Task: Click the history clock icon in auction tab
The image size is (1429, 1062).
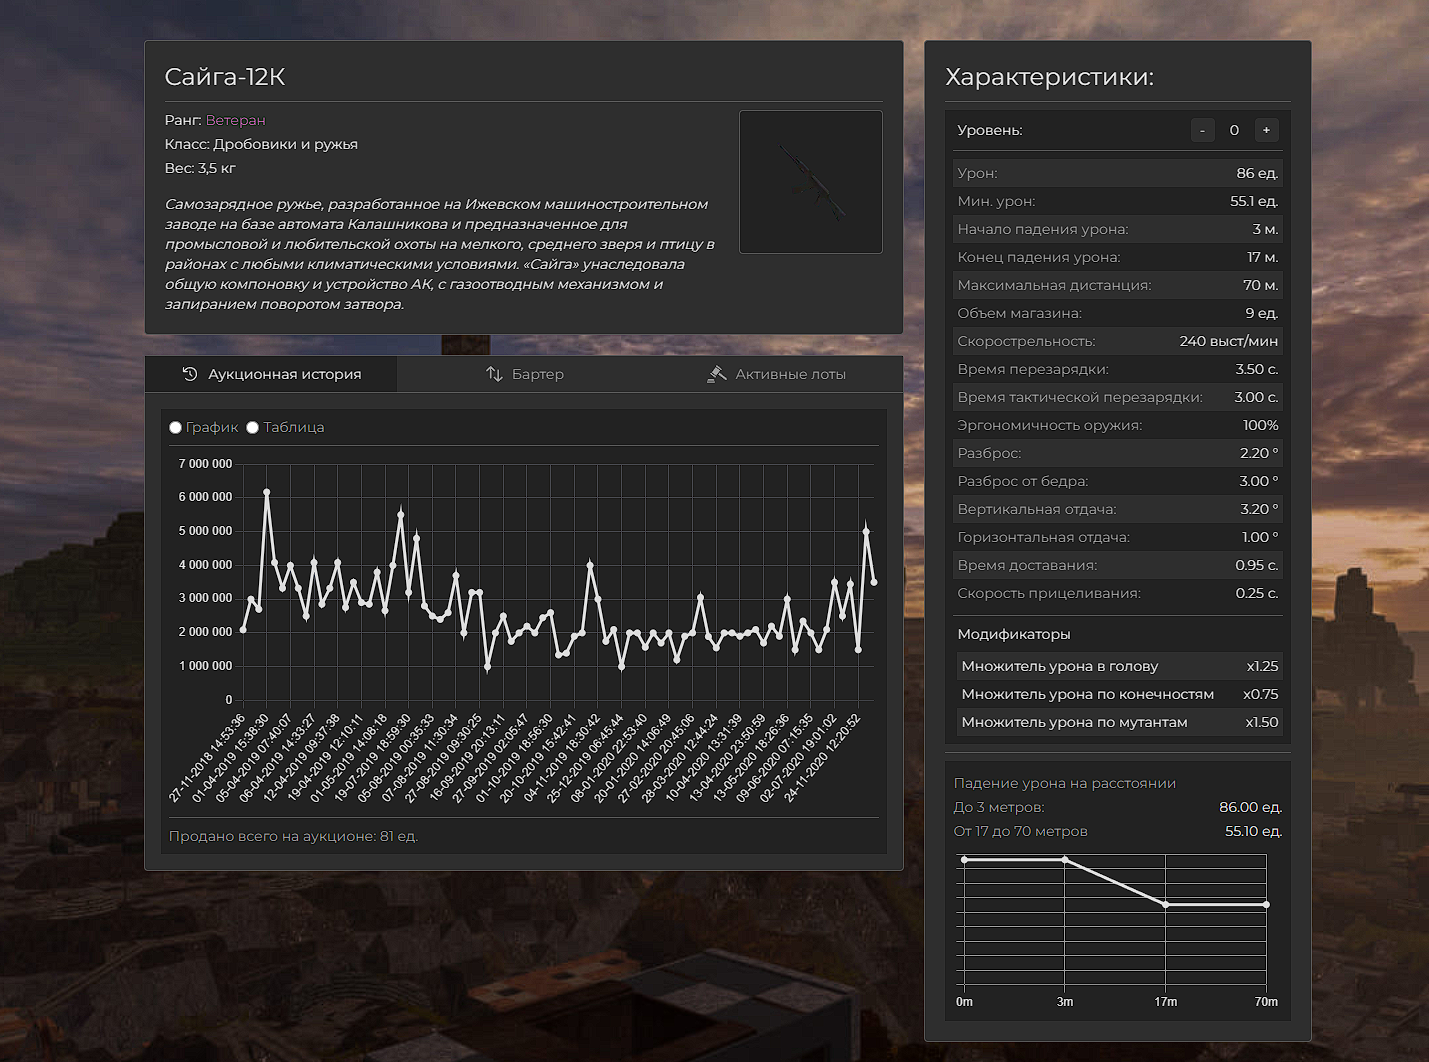Action: 190,374
